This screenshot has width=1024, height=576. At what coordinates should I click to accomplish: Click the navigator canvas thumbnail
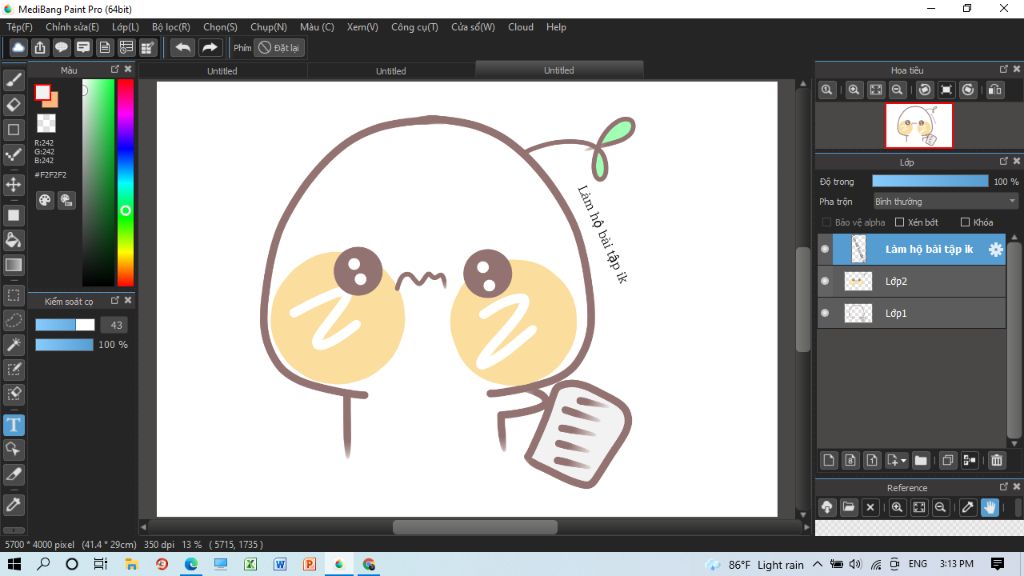coord(919,125)
